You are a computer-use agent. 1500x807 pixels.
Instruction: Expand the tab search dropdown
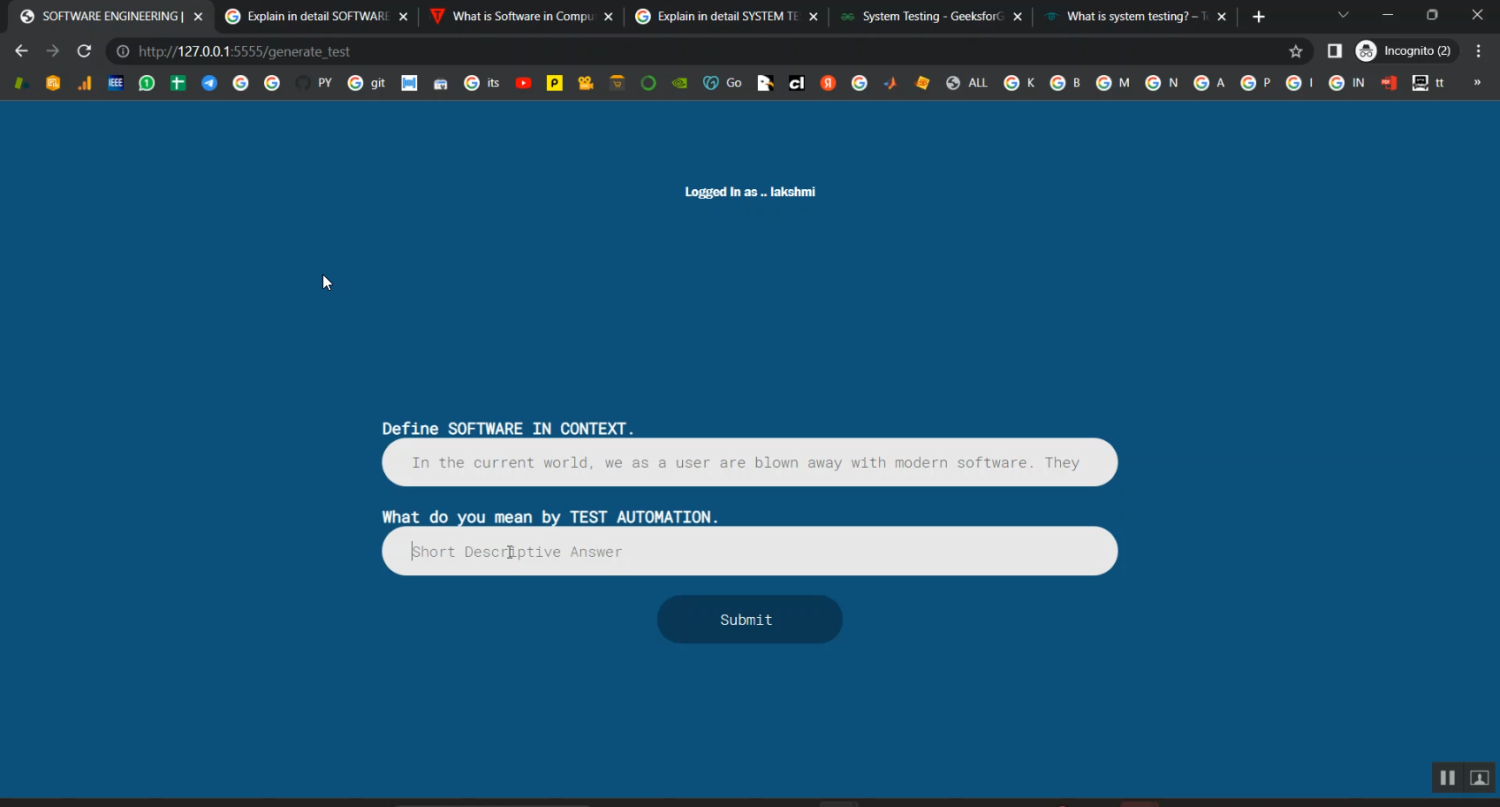pyautogui.click(x=1343, y=15)
